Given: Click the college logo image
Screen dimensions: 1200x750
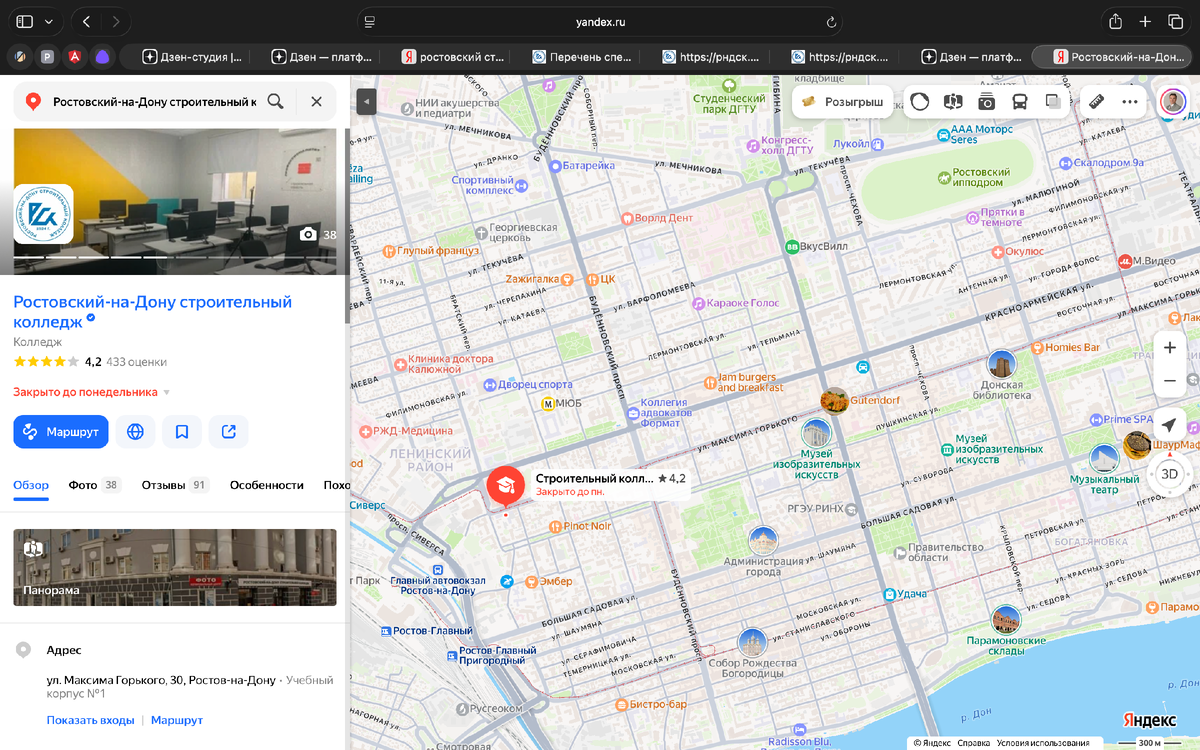Looking at the screenshot, I should pyautogui.click(x=43, y=214).
